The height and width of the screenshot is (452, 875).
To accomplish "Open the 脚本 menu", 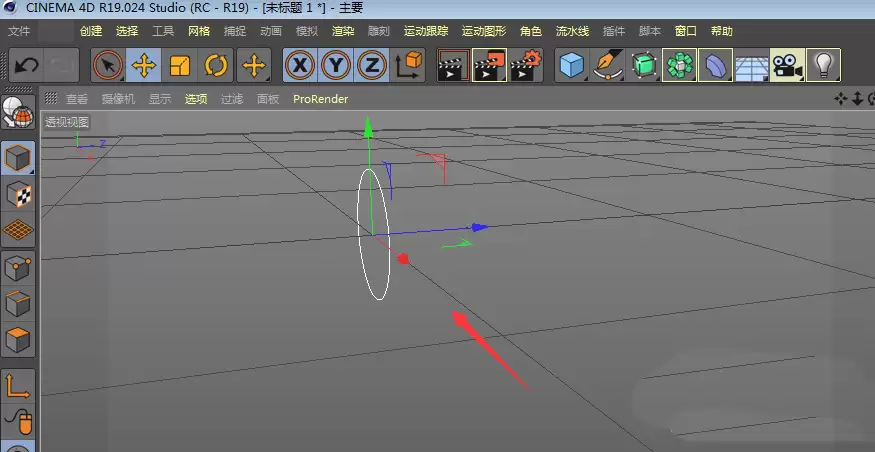I will [650, 31].
